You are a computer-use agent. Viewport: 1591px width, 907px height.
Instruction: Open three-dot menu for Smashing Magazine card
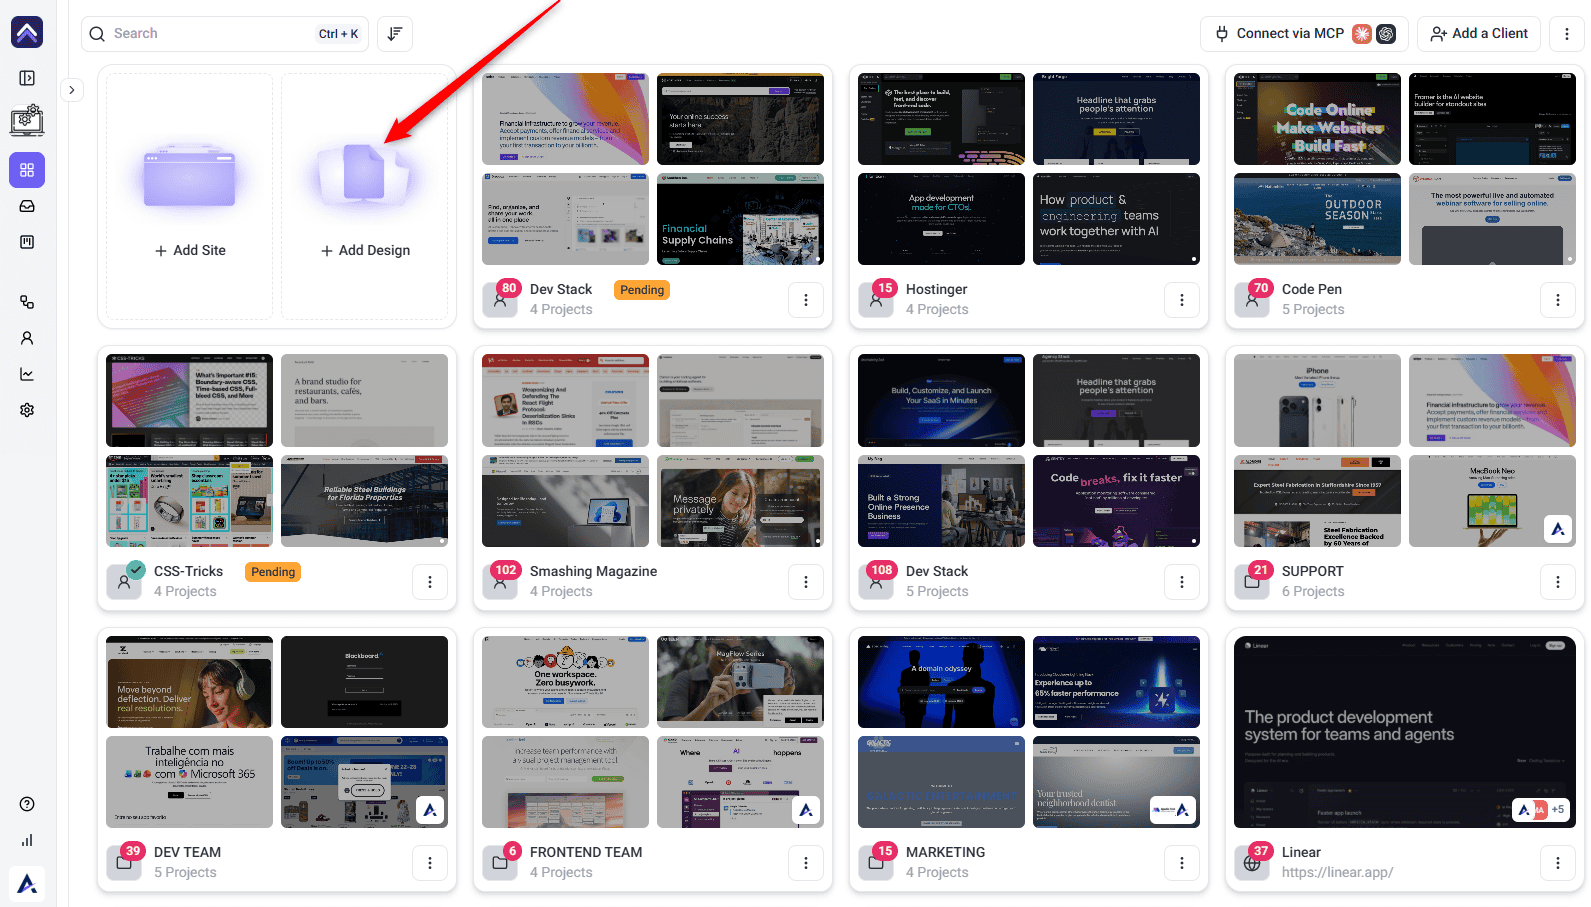[806, 582]
